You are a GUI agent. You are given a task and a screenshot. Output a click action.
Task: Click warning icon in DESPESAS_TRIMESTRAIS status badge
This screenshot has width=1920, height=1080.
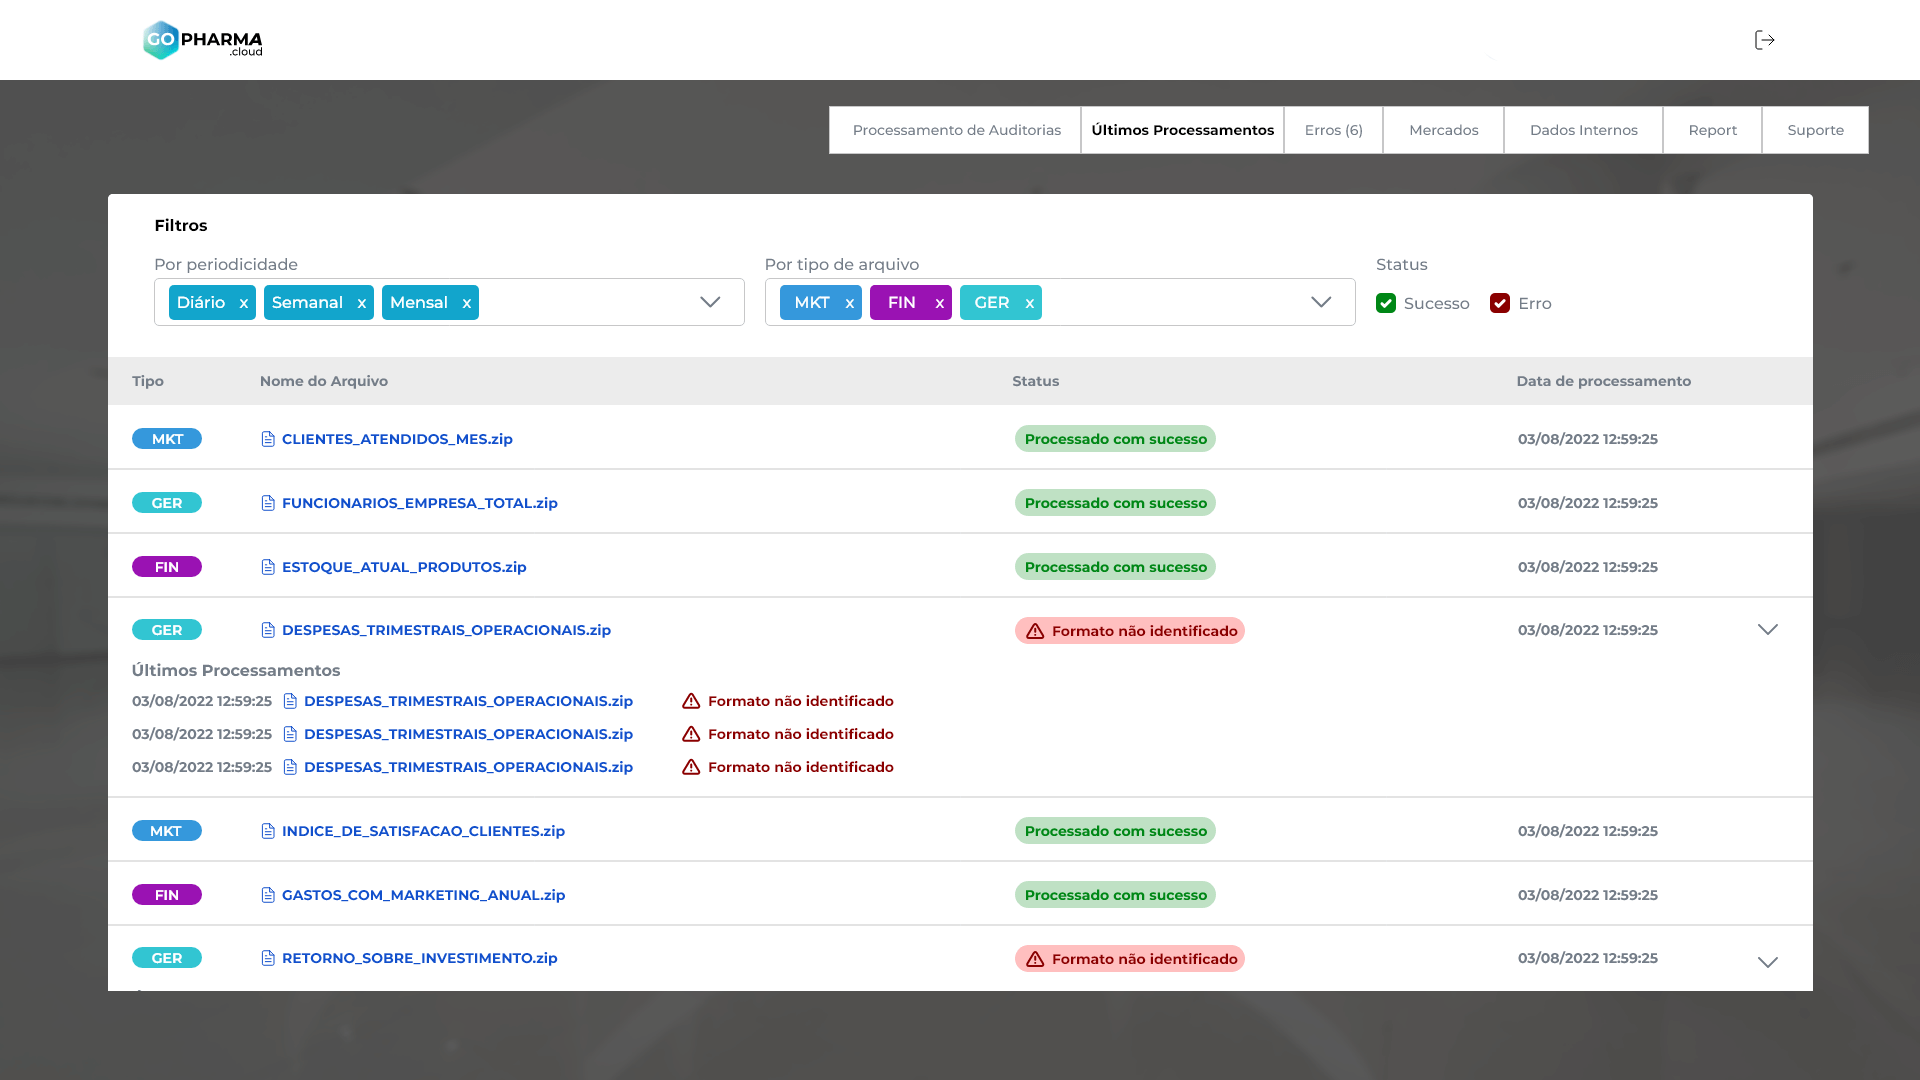click(x=1035, y=631)
